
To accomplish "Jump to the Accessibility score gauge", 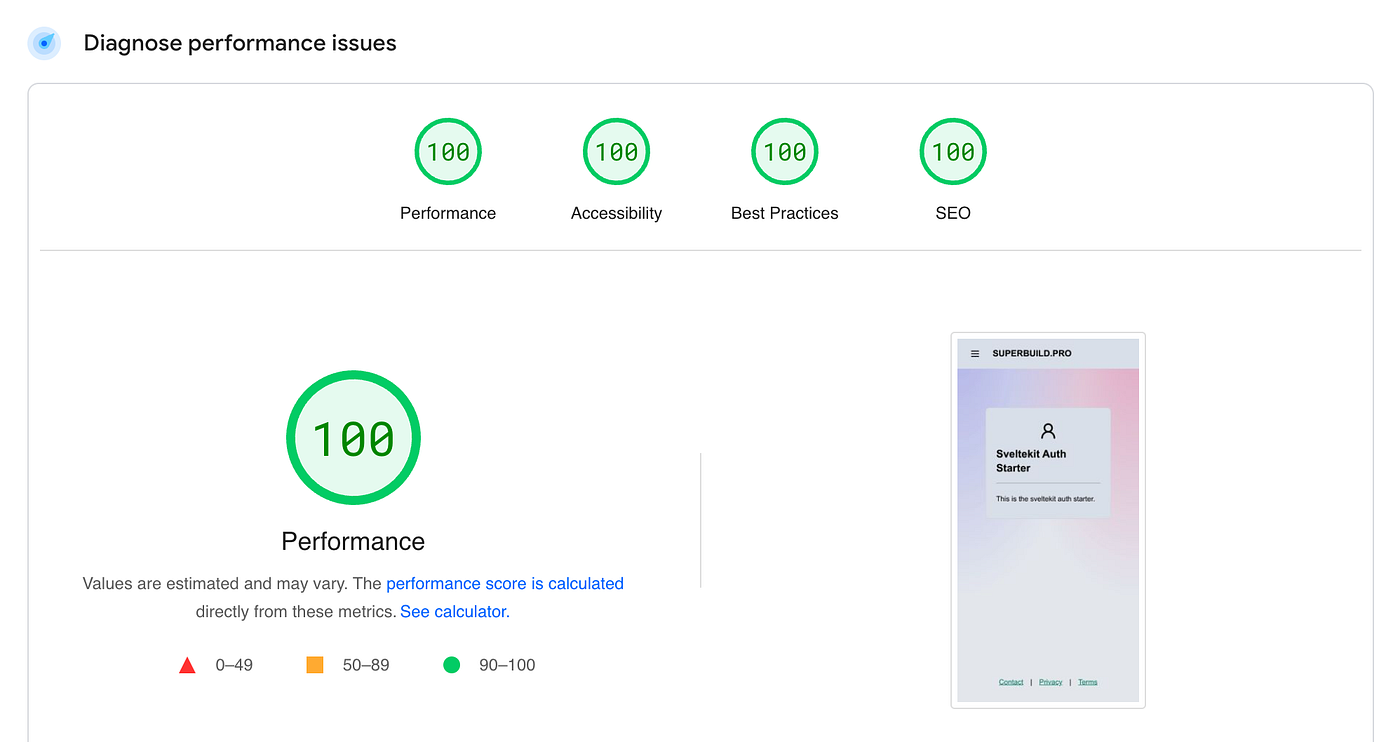I will [616, 152].
